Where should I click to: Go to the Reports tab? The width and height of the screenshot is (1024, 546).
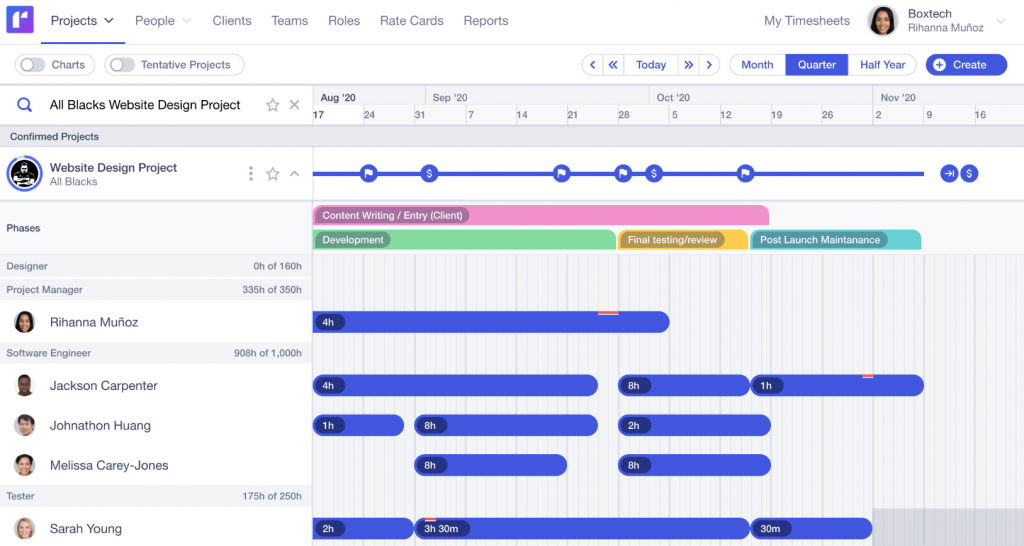[486, 21]
